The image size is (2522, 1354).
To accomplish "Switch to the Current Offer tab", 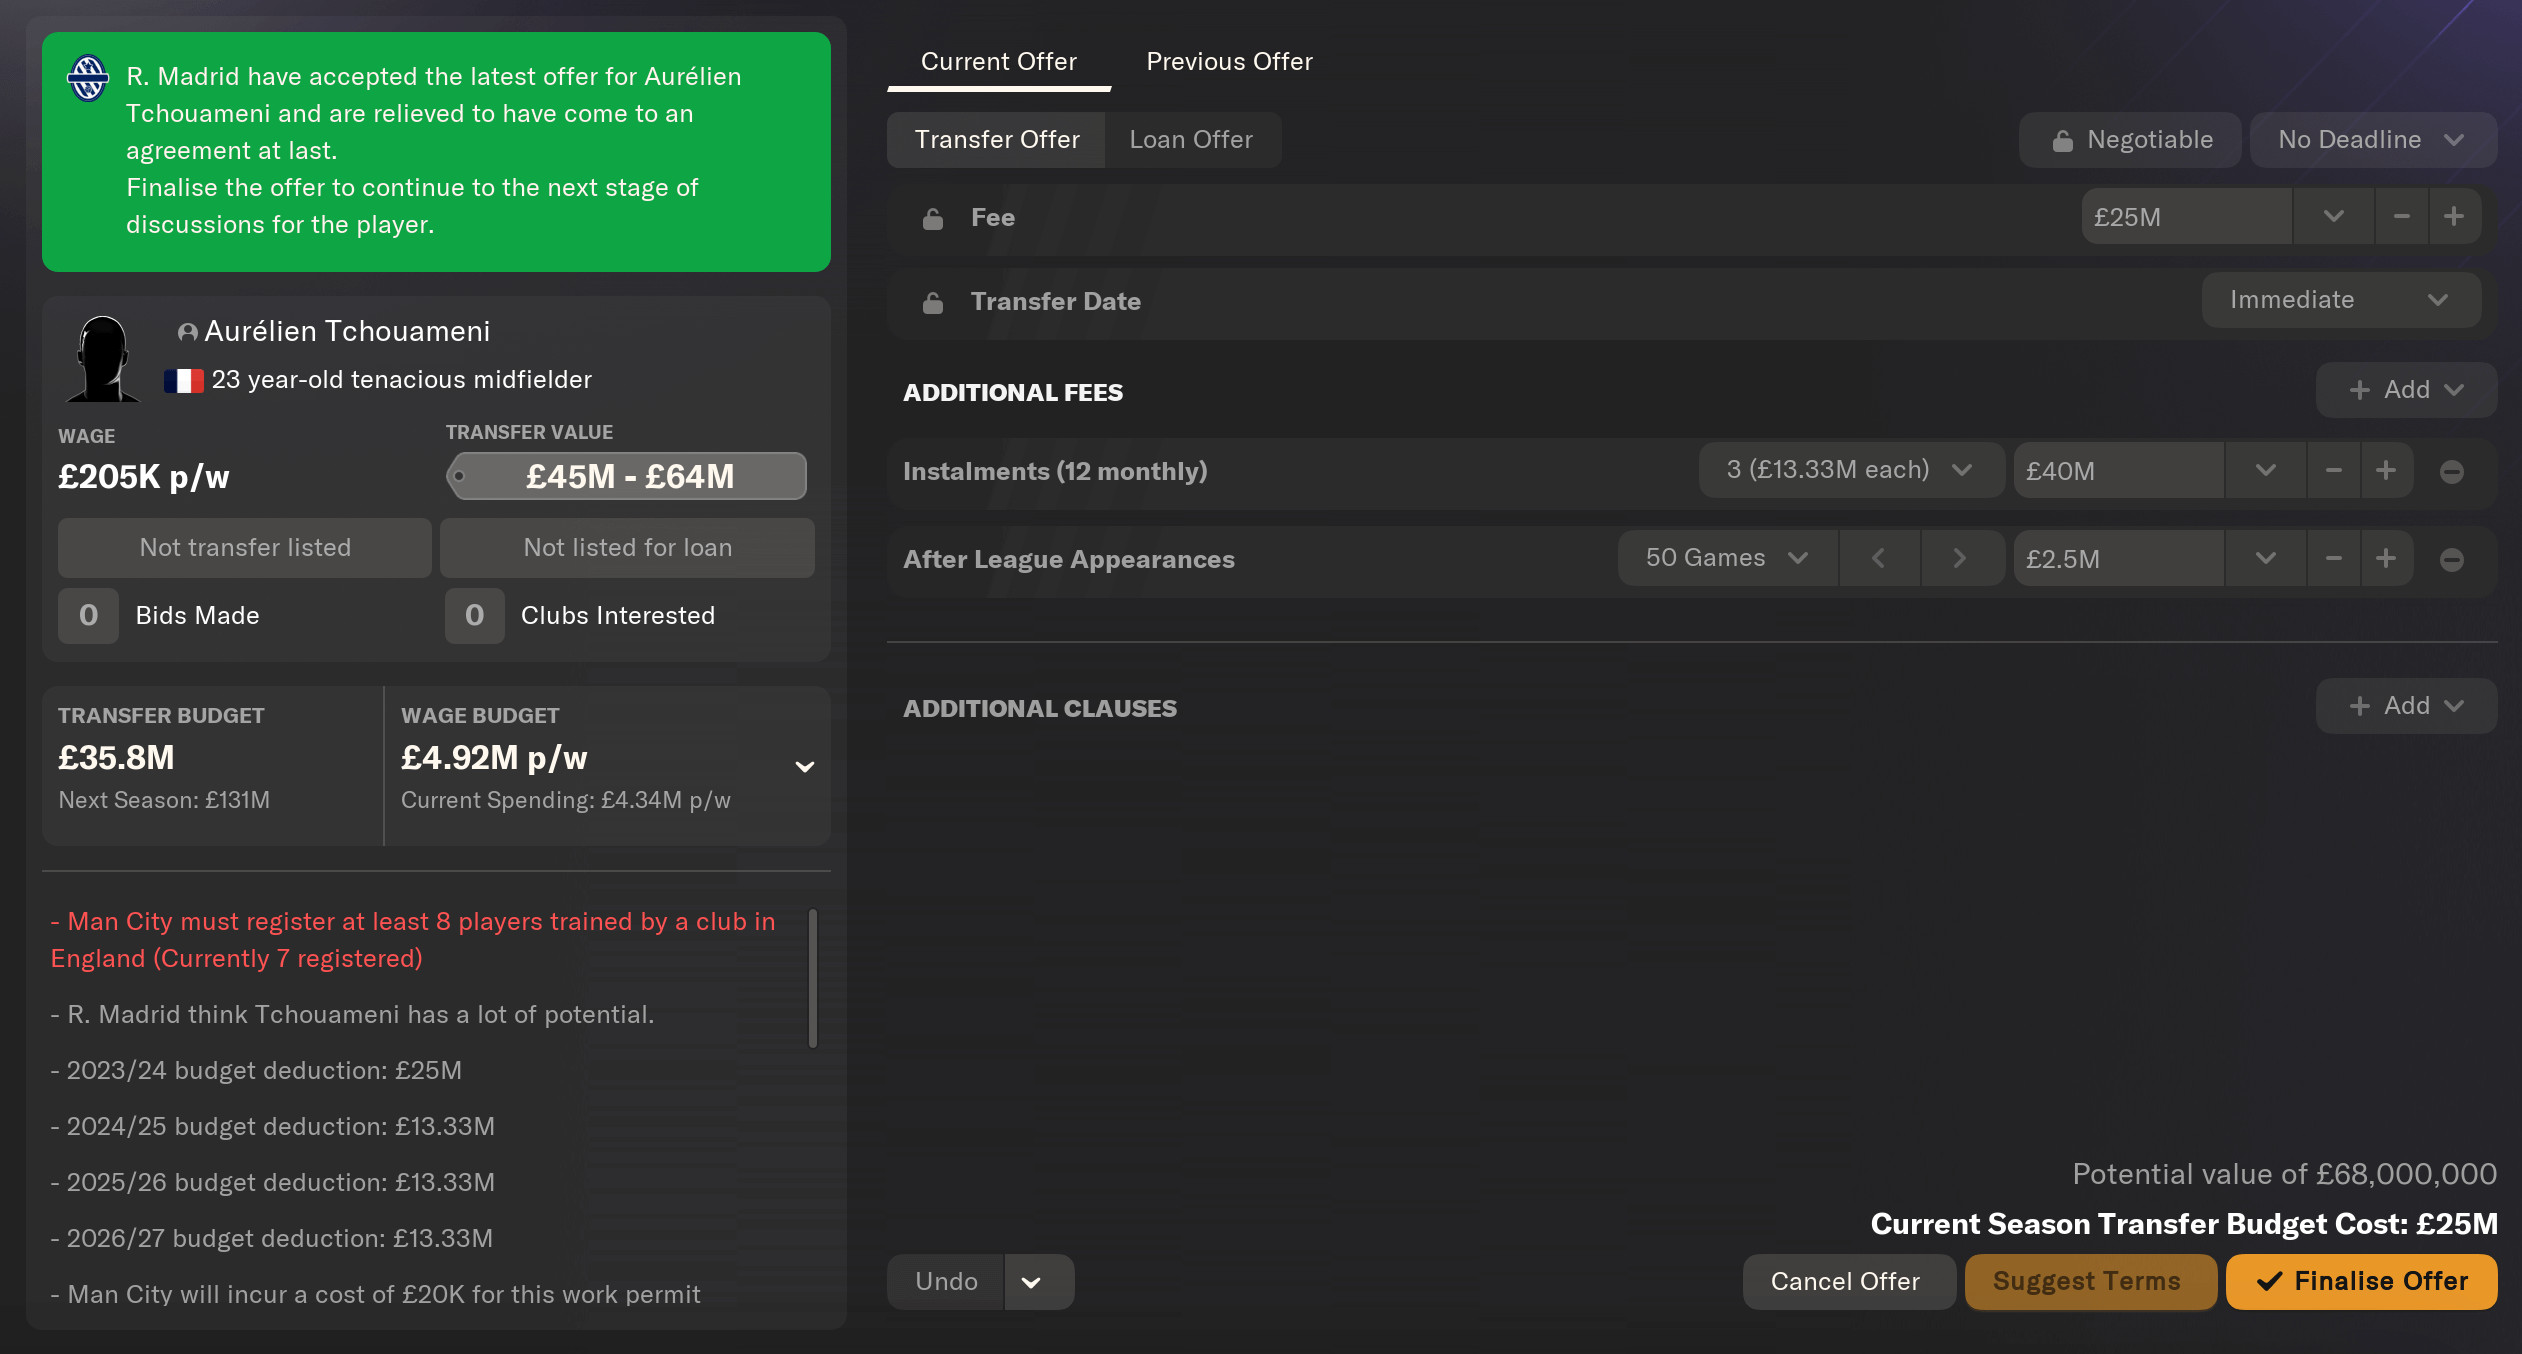I will pyautogui.click(x=998, y=62).
